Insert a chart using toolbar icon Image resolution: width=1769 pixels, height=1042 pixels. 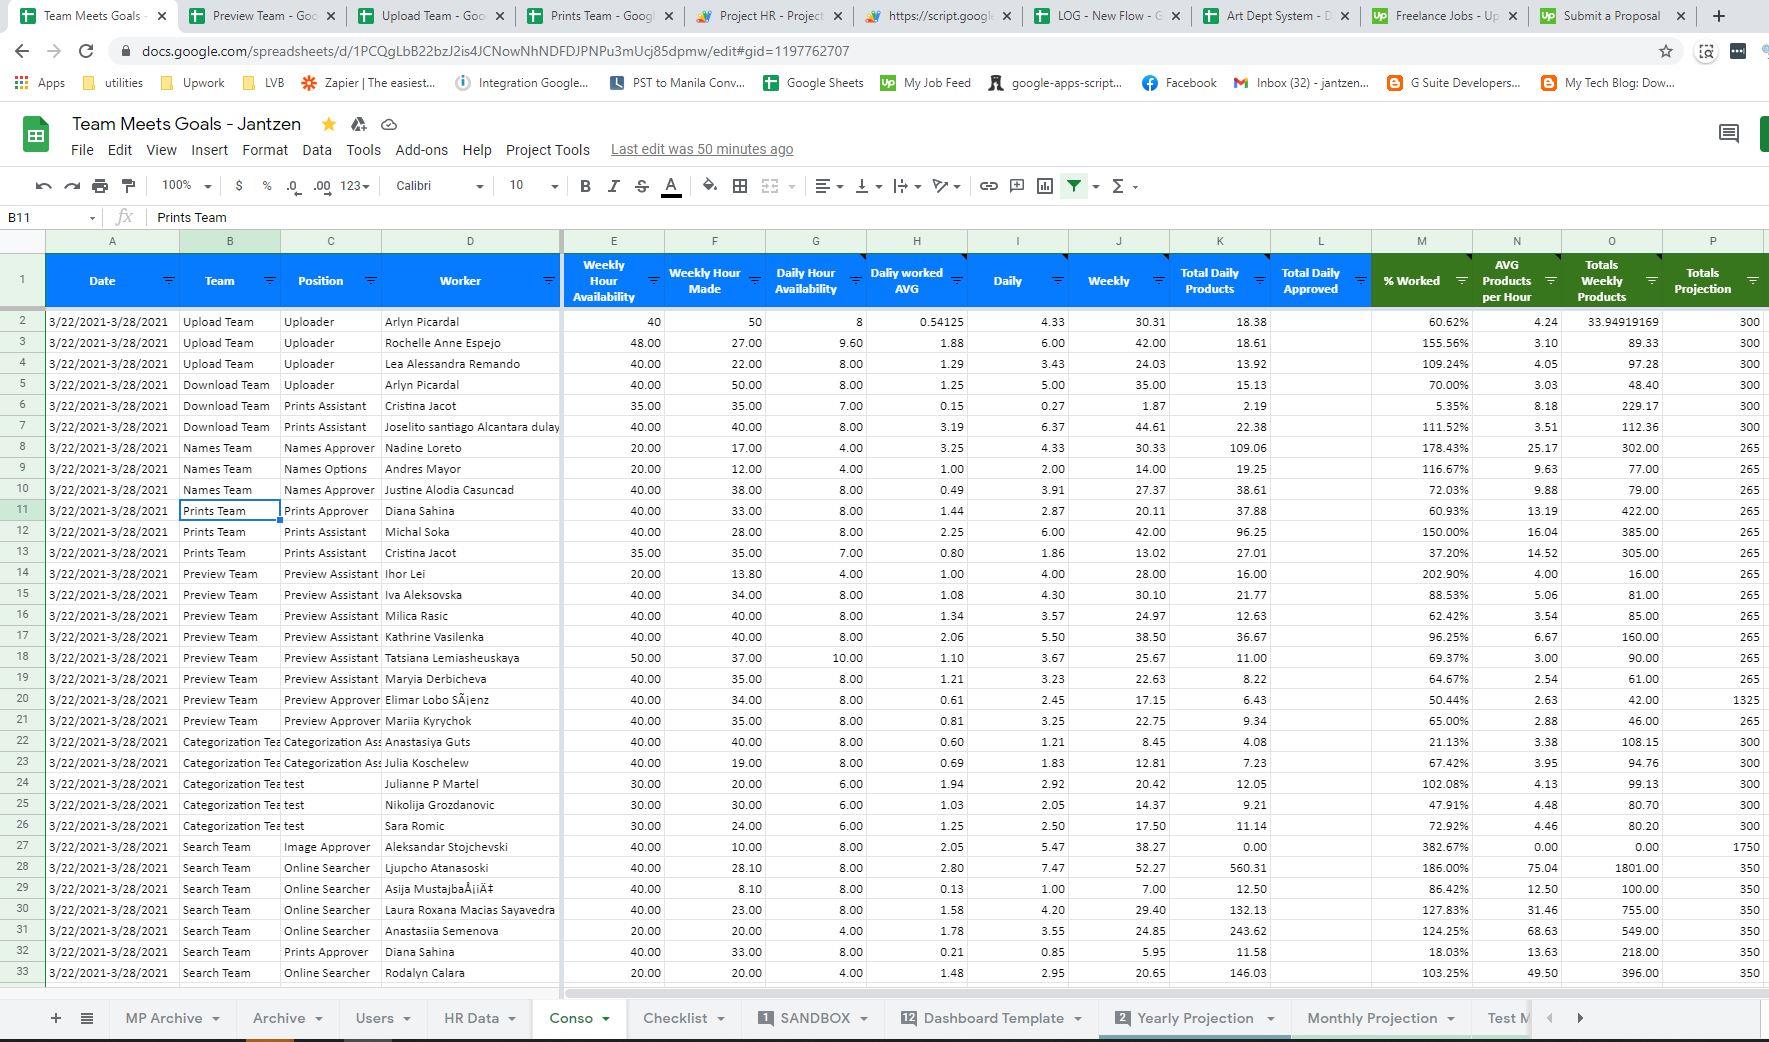click(x=1045, y=186)
